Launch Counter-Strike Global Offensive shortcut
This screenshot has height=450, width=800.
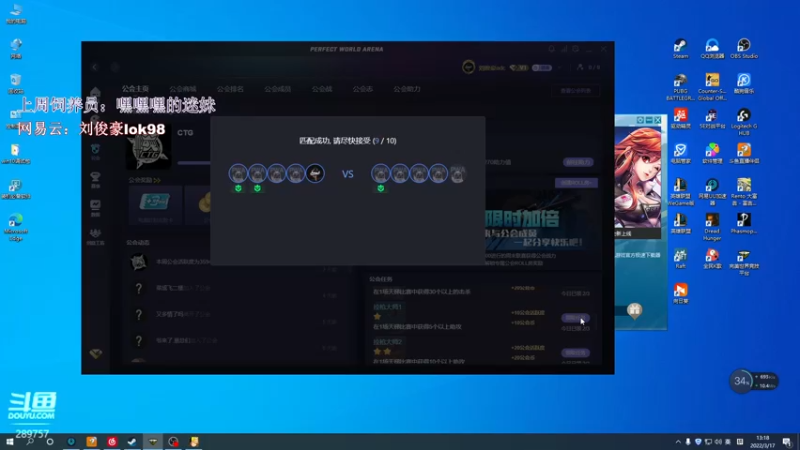(x=712, y=87)
